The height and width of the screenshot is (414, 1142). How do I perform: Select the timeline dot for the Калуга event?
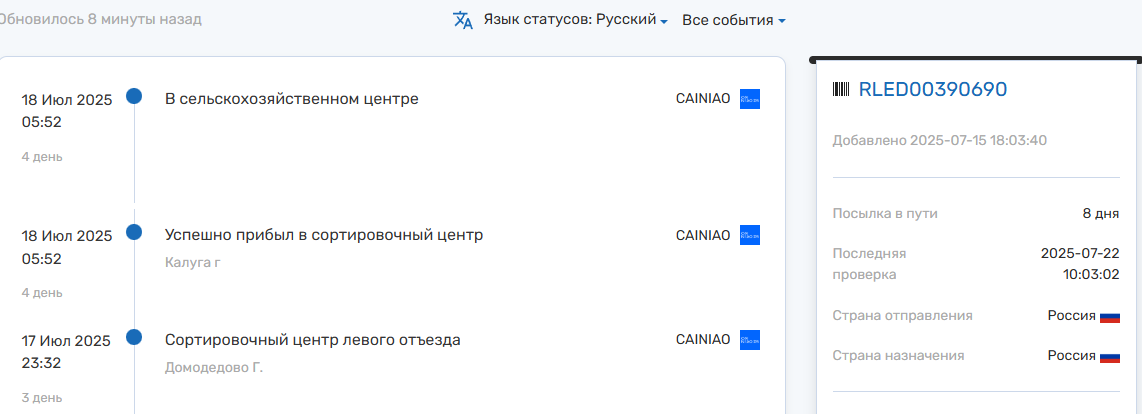(x=134, y=232)
